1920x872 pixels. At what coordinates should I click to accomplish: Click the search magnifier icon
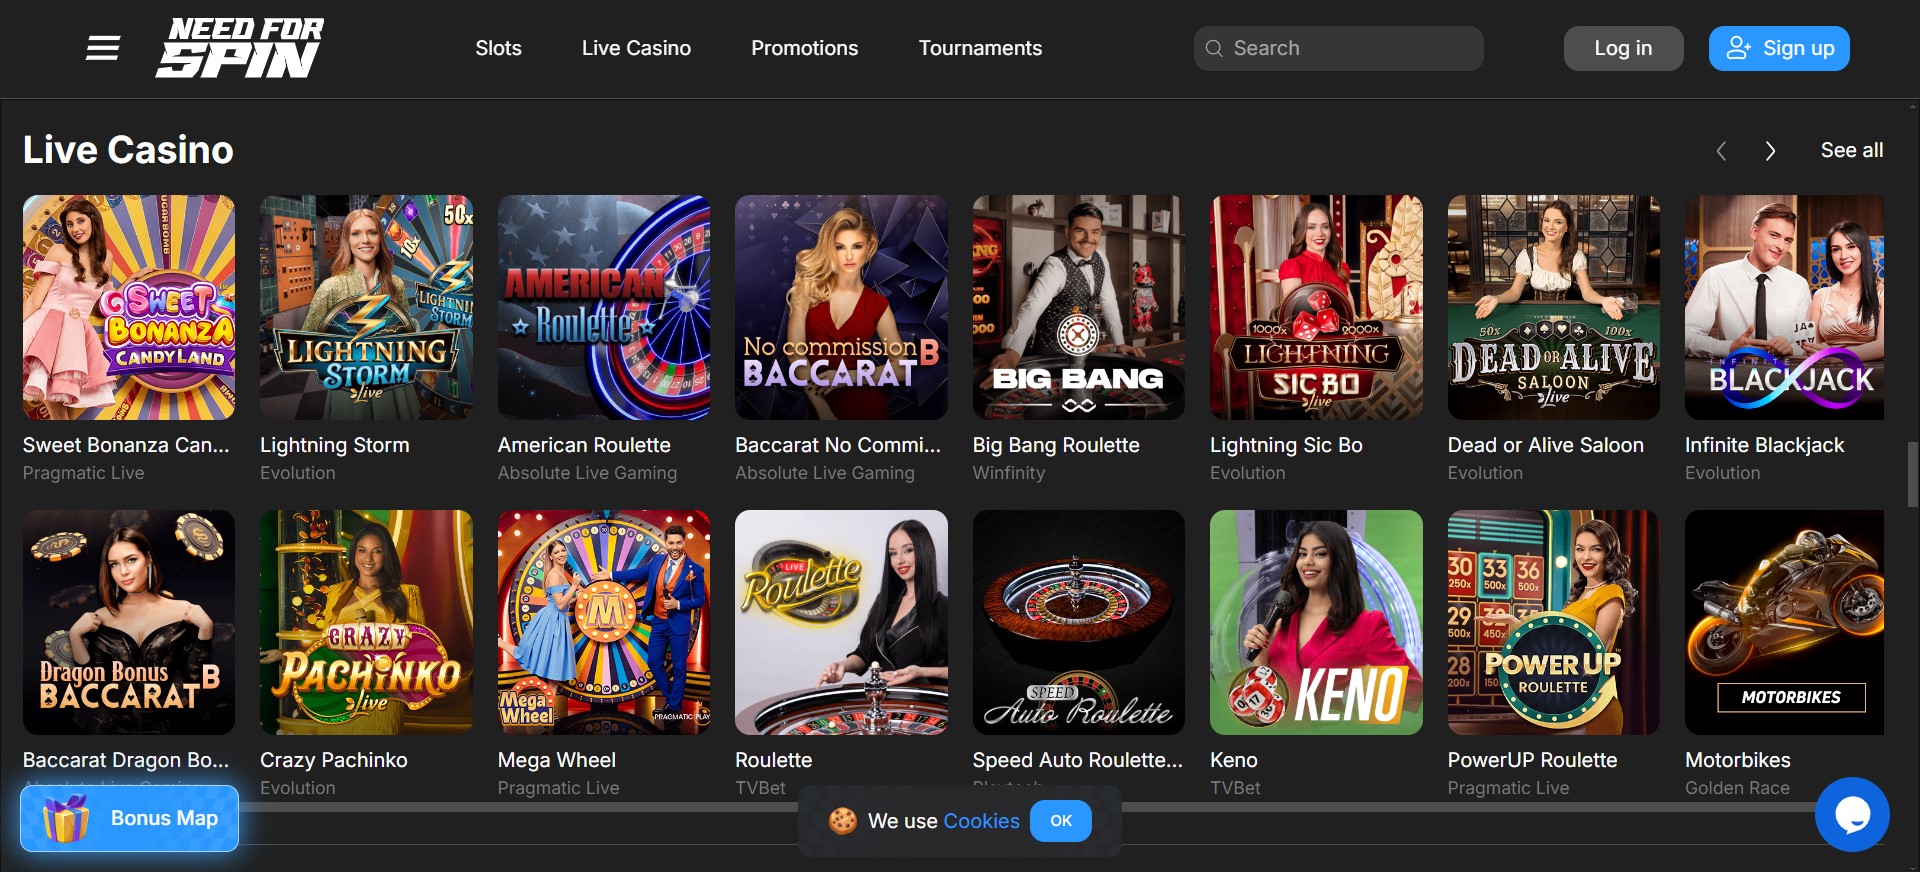pyautogui.click(x=1214, y=48)
